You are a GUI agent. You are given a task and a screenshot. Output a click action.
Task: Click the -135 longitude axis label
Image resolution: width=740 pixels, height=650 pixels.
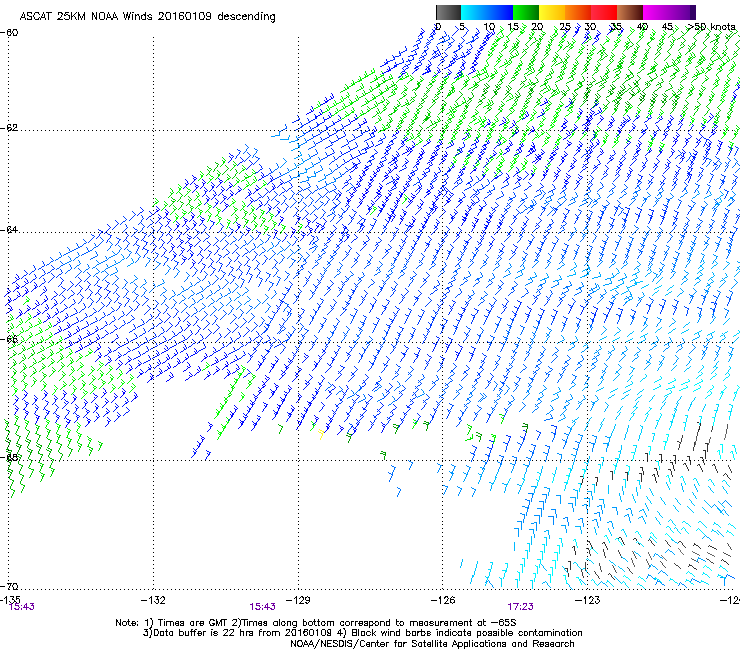9,600
